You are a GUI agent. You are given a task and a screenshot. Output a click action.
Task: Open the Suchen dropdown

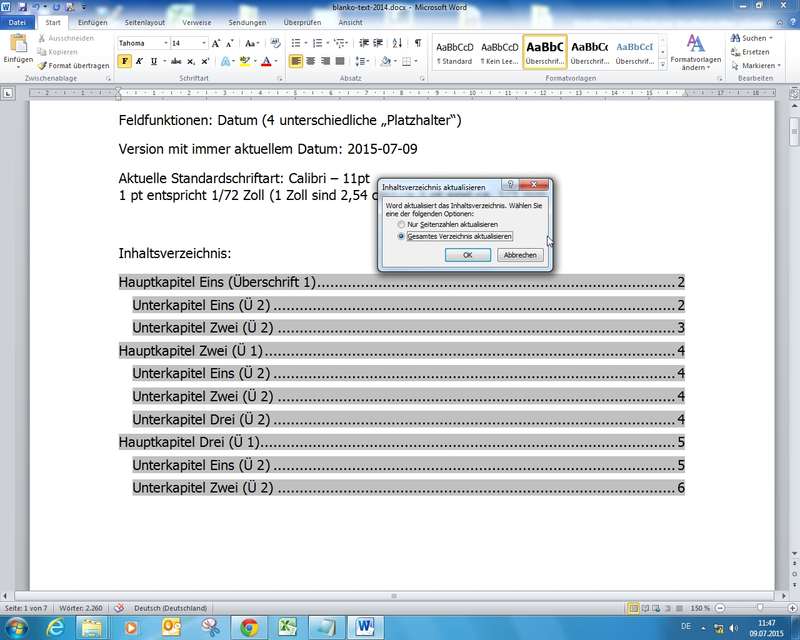770,38
